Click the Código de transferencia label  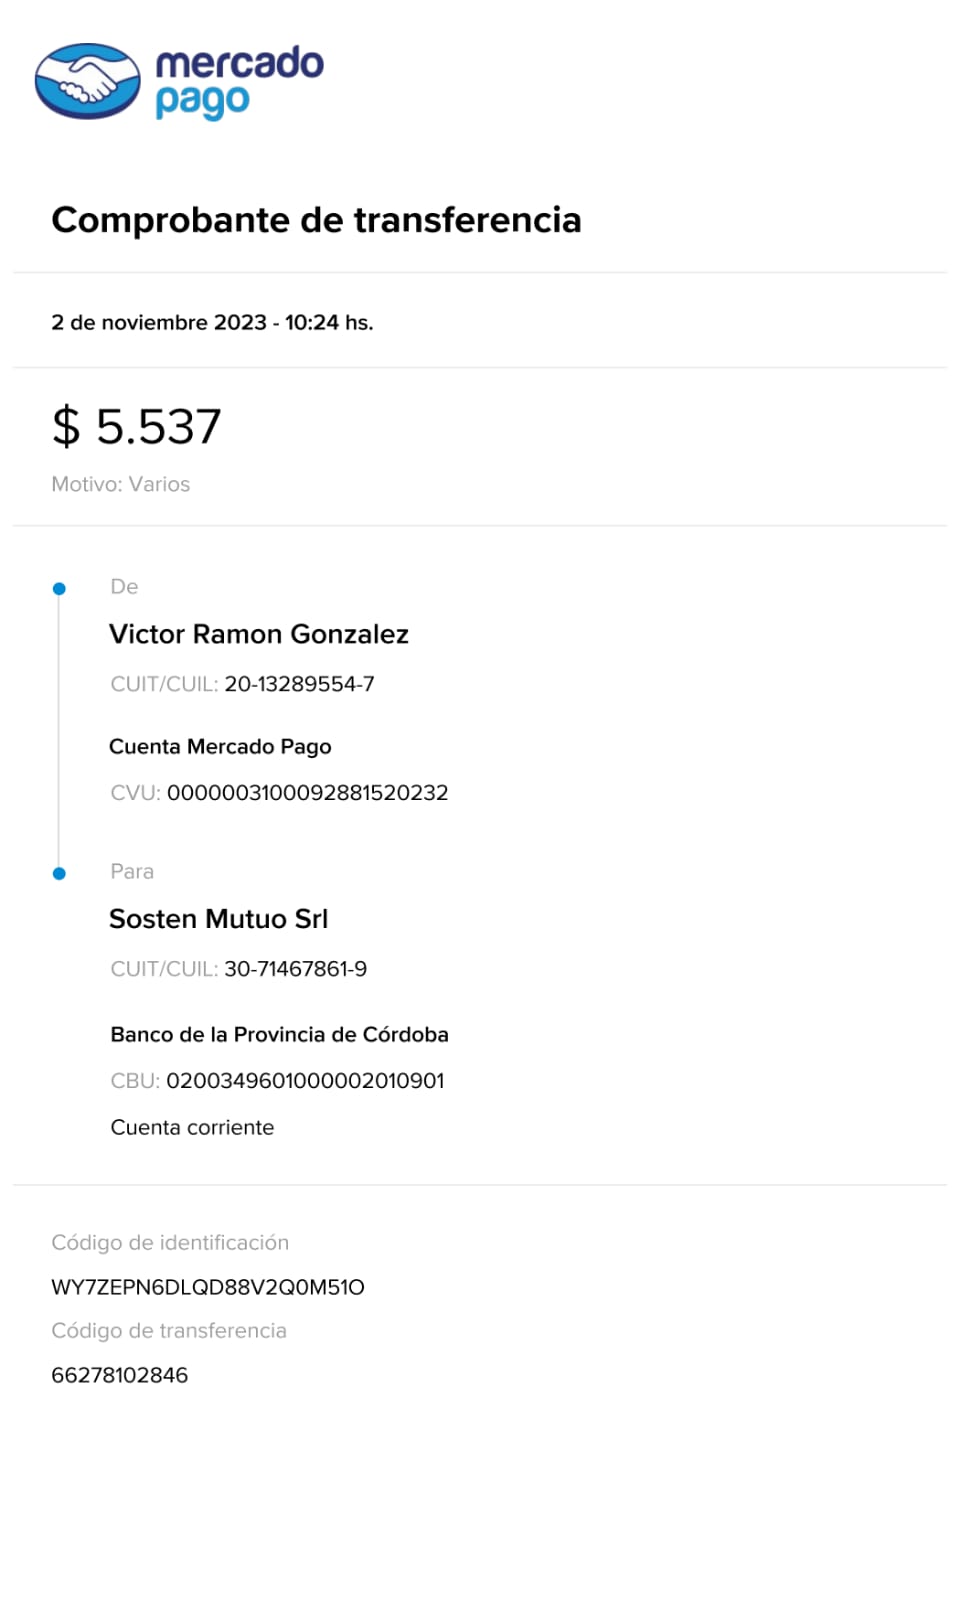[169, 1331]
